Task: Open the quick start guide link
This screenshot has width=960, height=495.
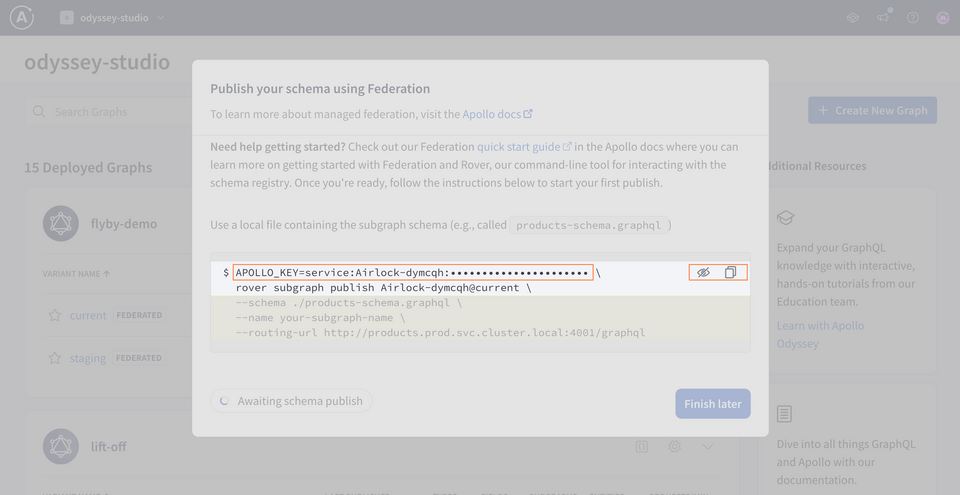Action: [524, 147]
